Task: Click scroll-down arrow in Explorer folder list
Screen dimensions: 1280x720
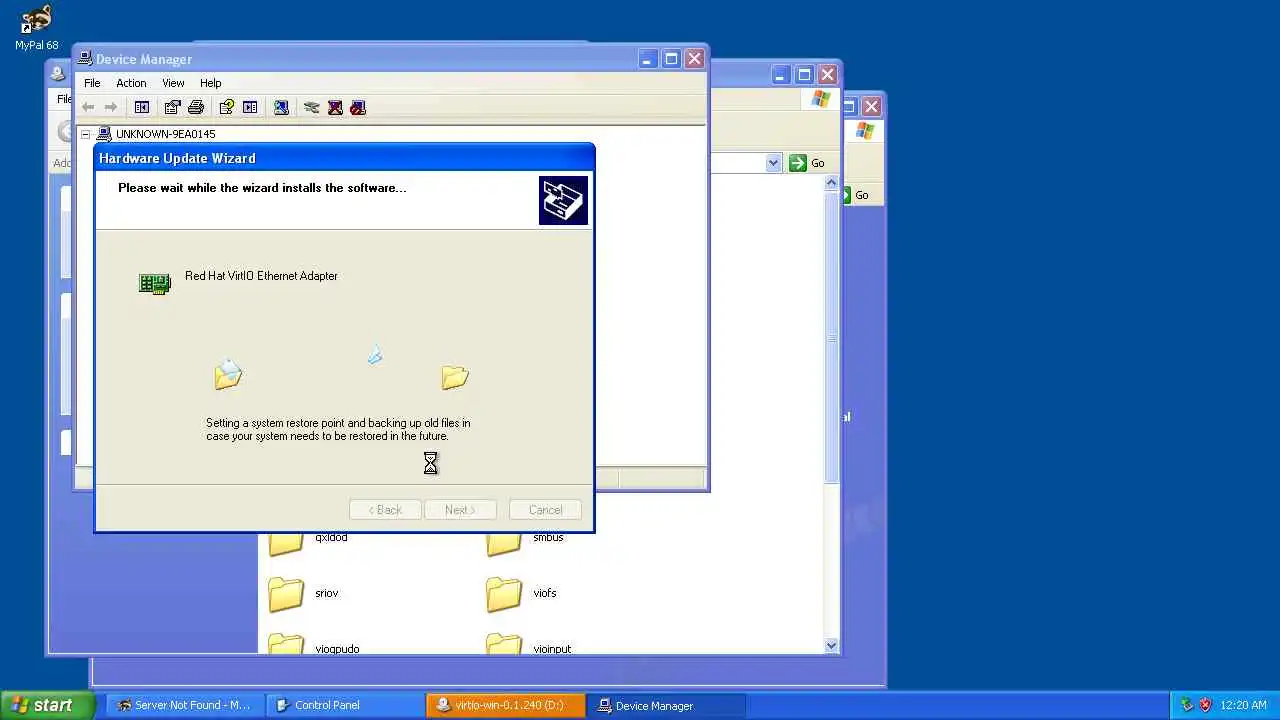Action: [x=831, y=646]
